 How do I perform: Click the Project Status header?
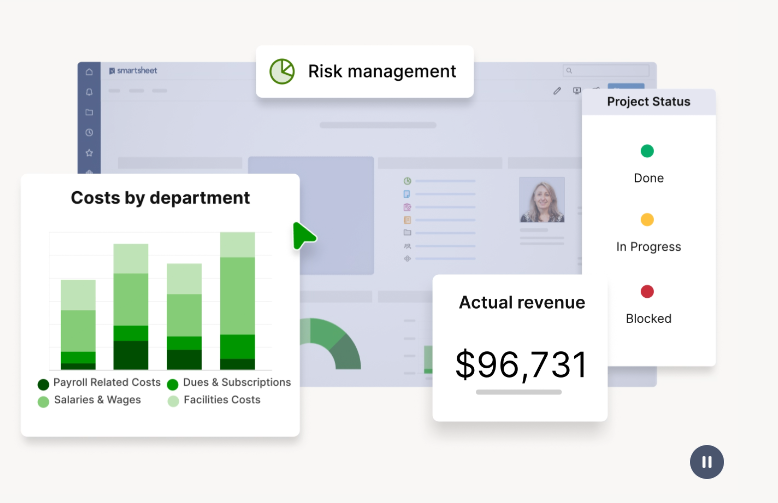coord(648,102)
